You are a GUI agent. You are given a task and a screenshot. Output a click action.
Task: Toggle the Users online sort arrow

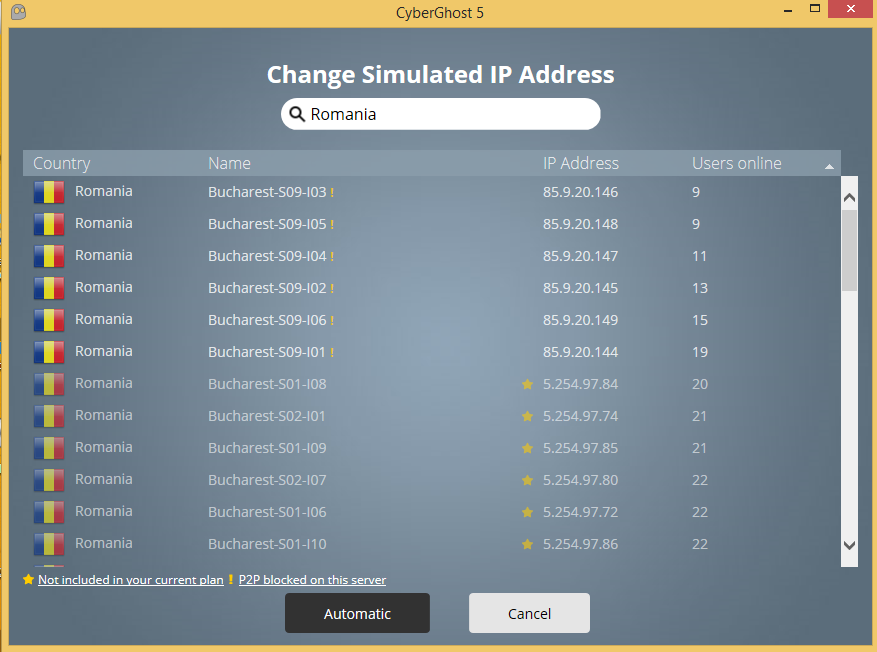[x=829, y=166]
